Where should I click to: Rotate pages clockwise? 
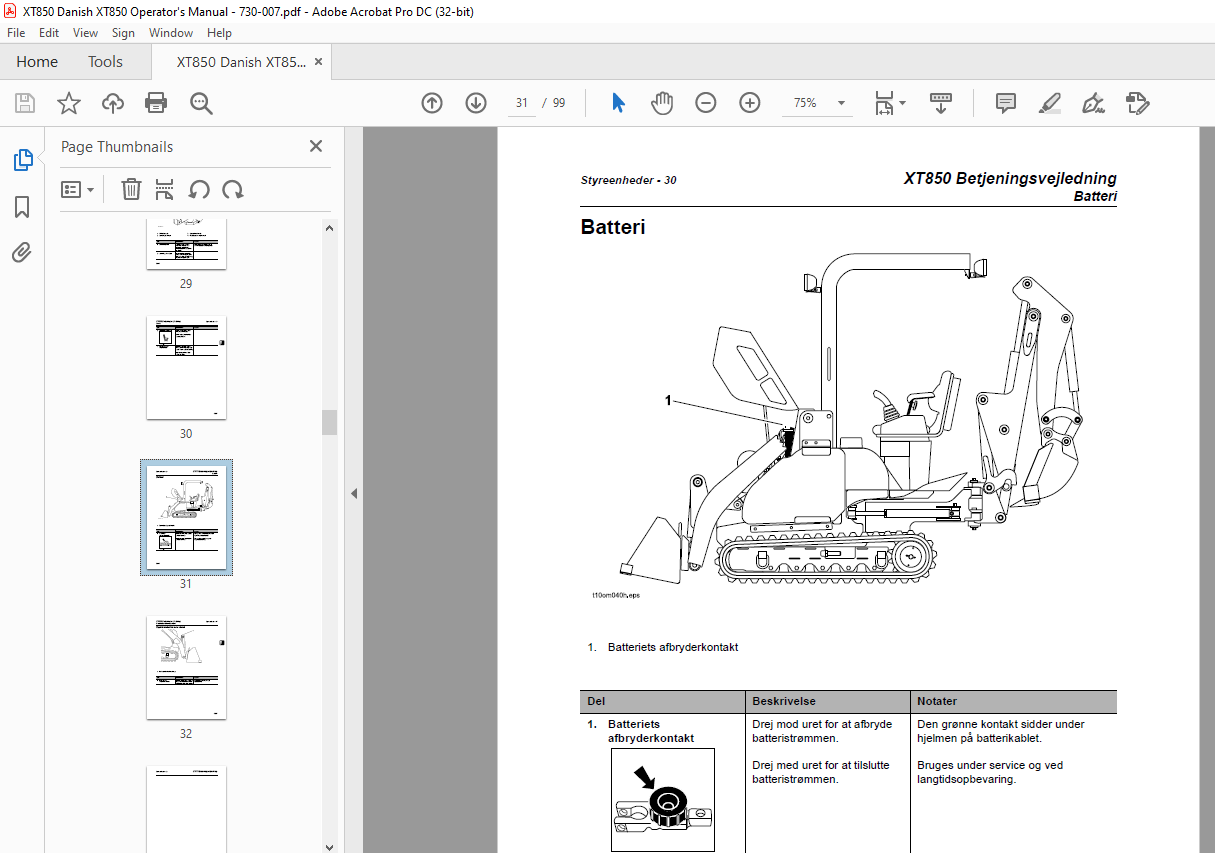pos(233,189)
